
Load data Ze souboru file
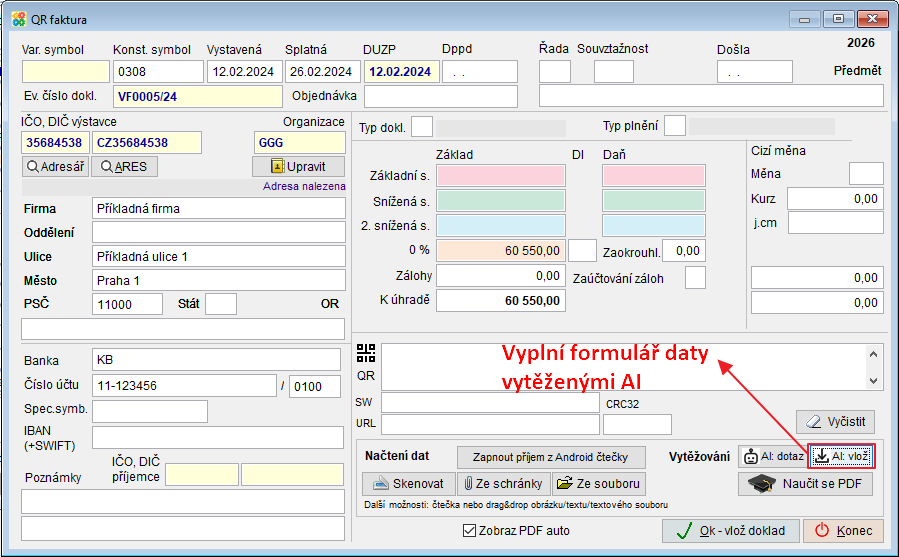pos(599,484)
